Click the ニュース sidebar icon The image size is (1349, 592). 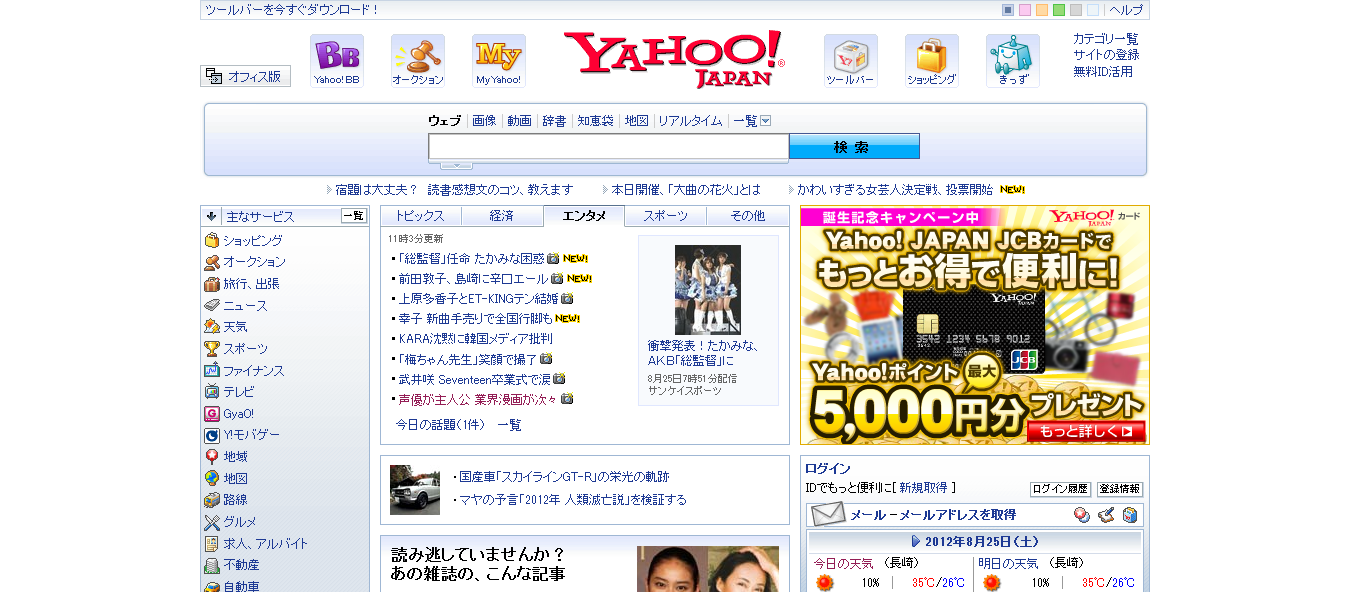(212, 306)
